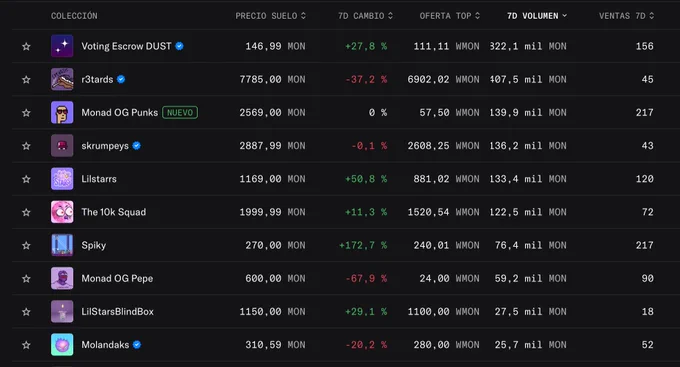Sort by Precio Suelo column
The width and height of the screenshot is (680, 367).
point(271,16)
